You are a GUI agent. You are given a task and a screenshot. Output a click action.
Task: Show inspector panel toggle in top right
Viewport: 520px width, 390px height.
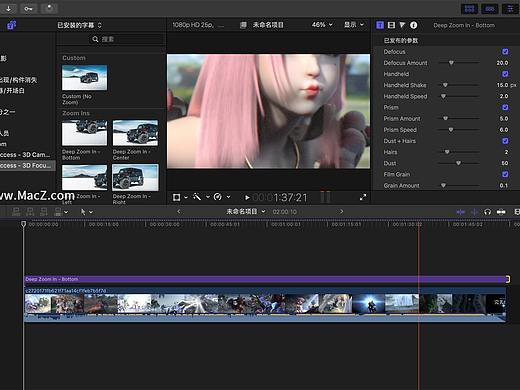[510, 9]
